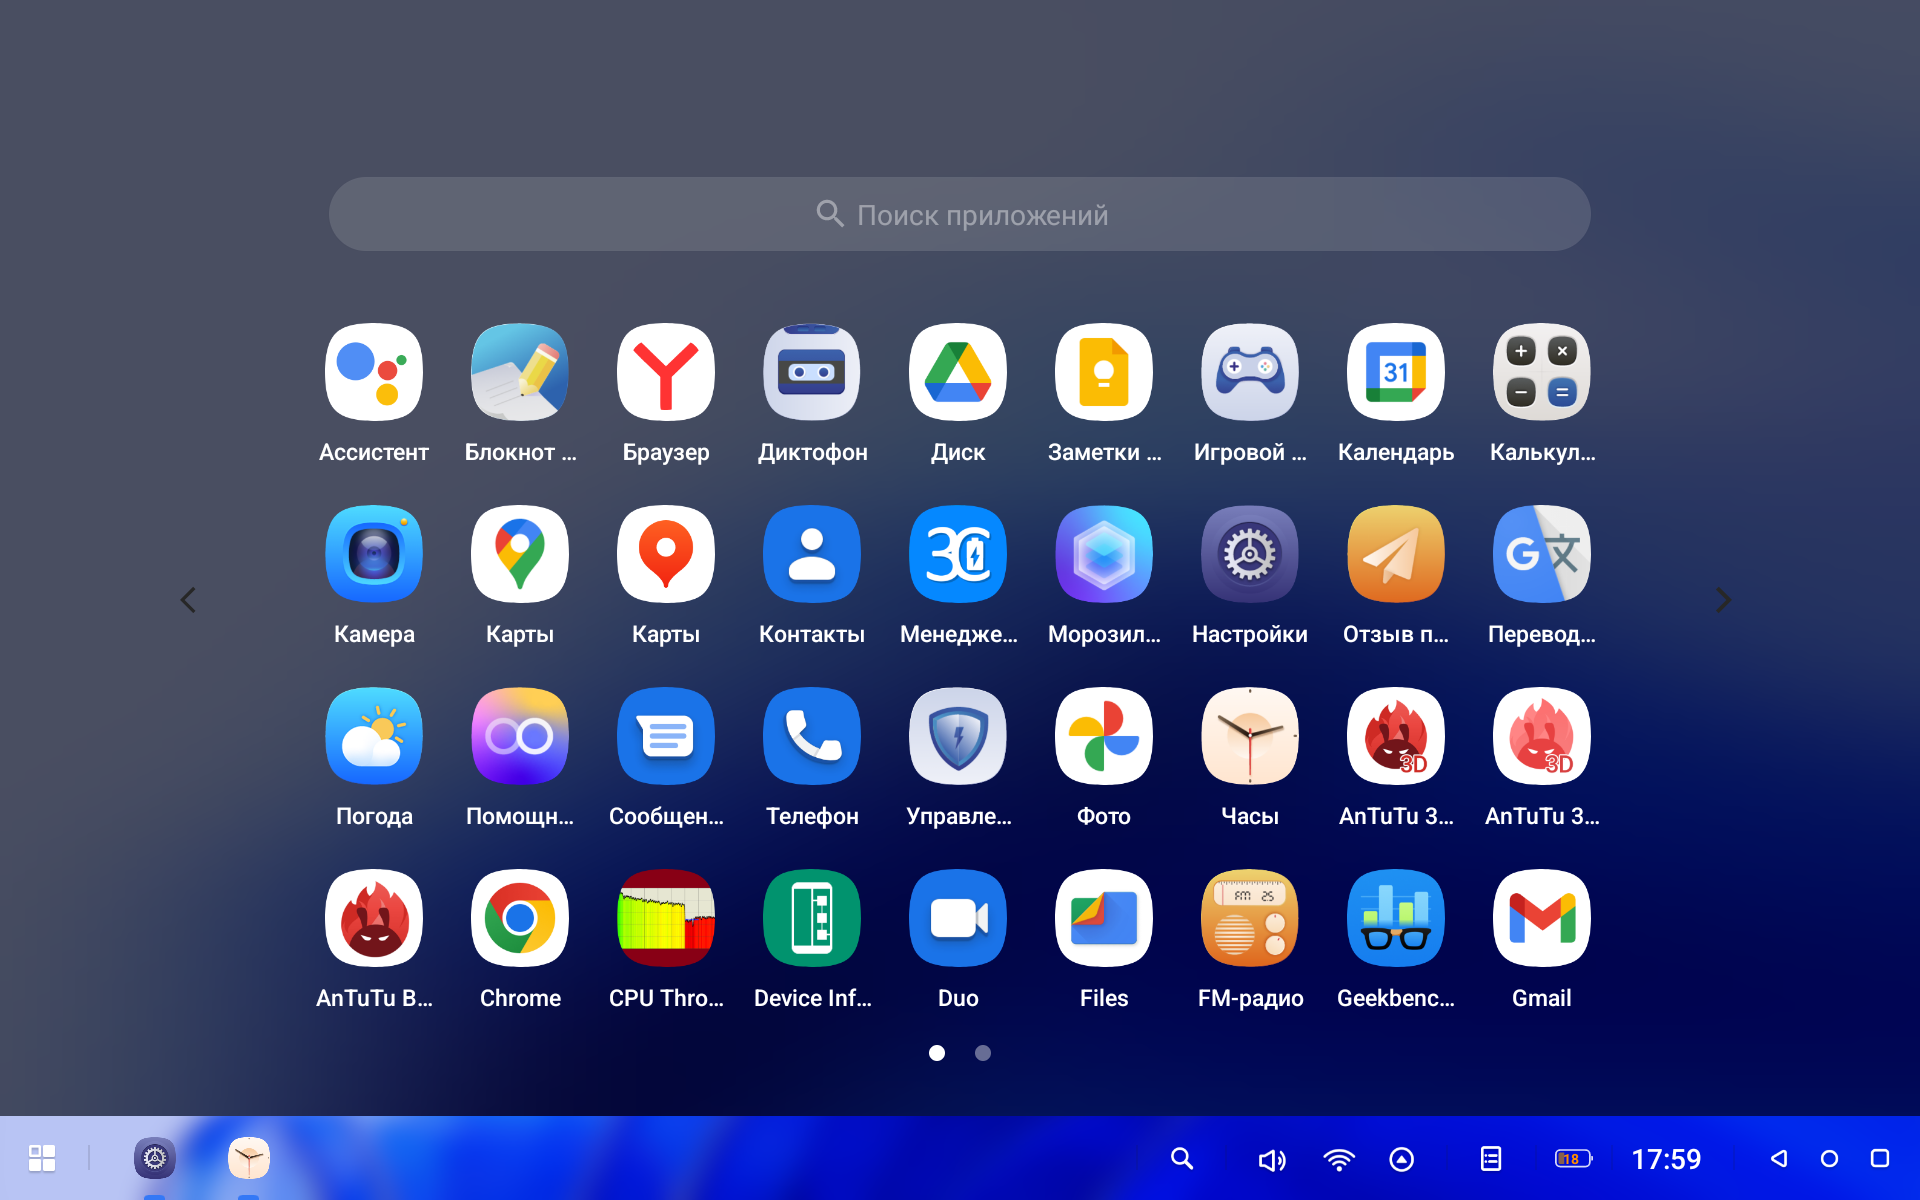Image resolution: width=1920 pixels, height=1200 pixels.
Task: Launch the Блокнот notepad app
Action: click(x=520, y=372)
